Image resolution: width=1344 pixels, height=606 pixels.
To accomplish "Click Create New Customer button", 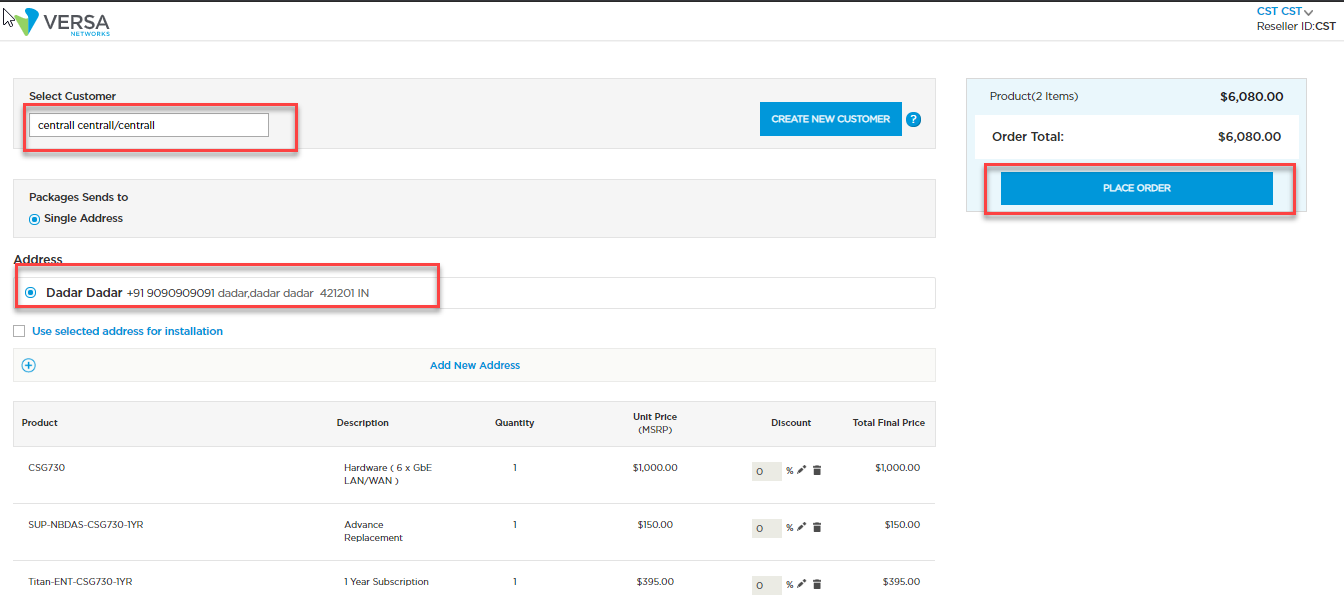I will coord(831,119).
